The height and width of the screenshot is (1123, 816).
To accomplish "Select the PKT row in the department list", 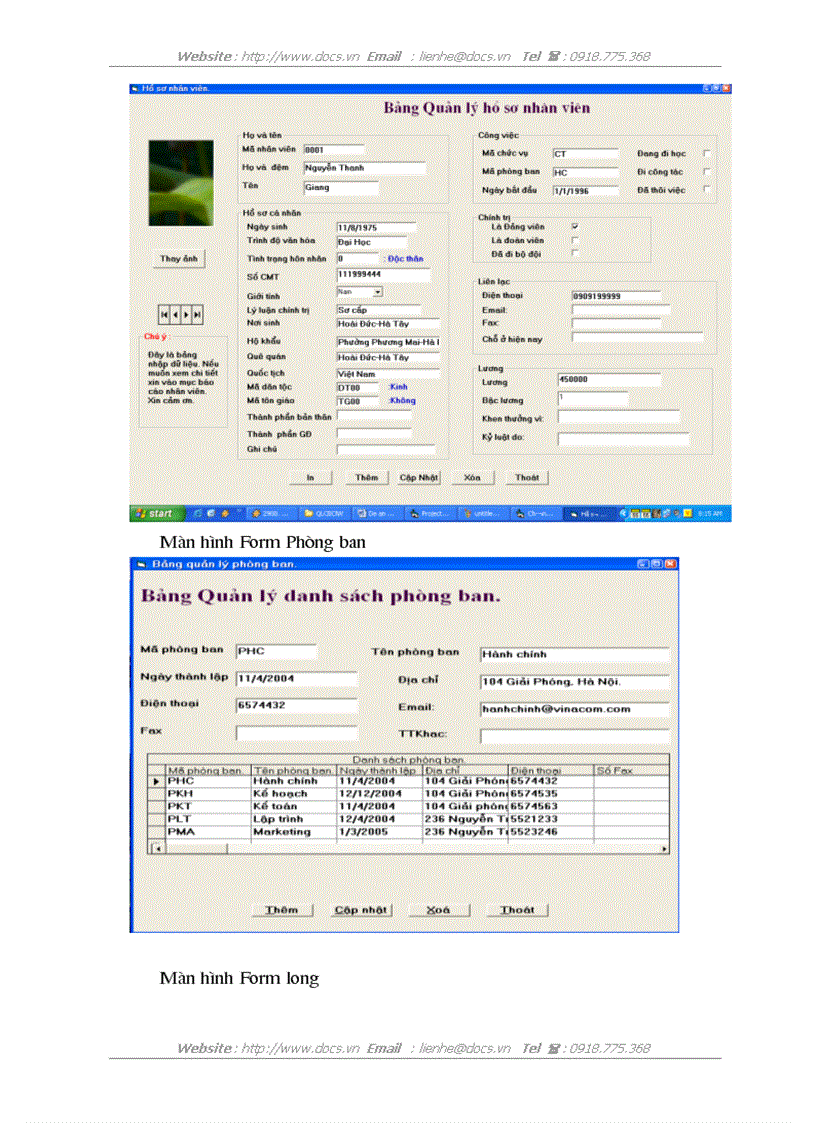I will [197, 806].
